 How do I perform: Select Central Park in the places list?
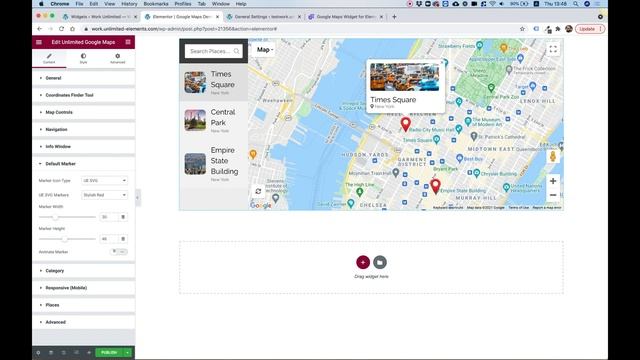tap(213, 120)
